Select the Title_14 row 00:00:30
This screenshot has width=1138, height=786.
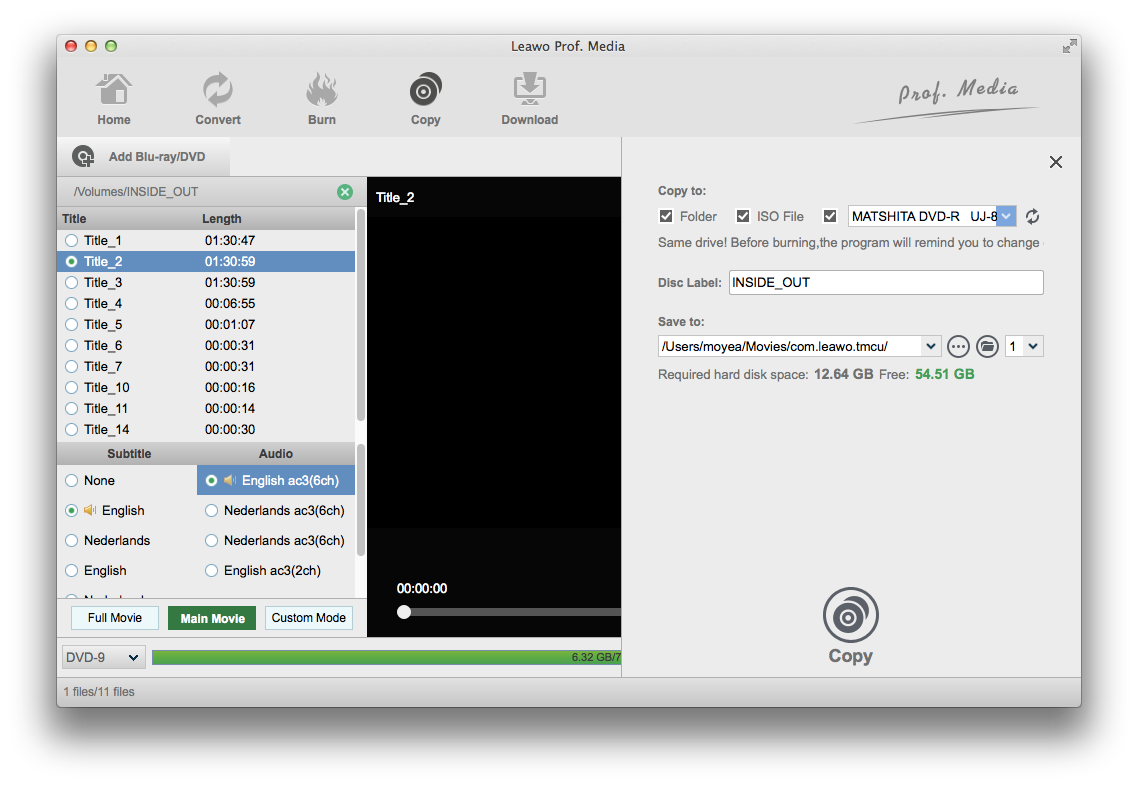[x=206, y=430]
